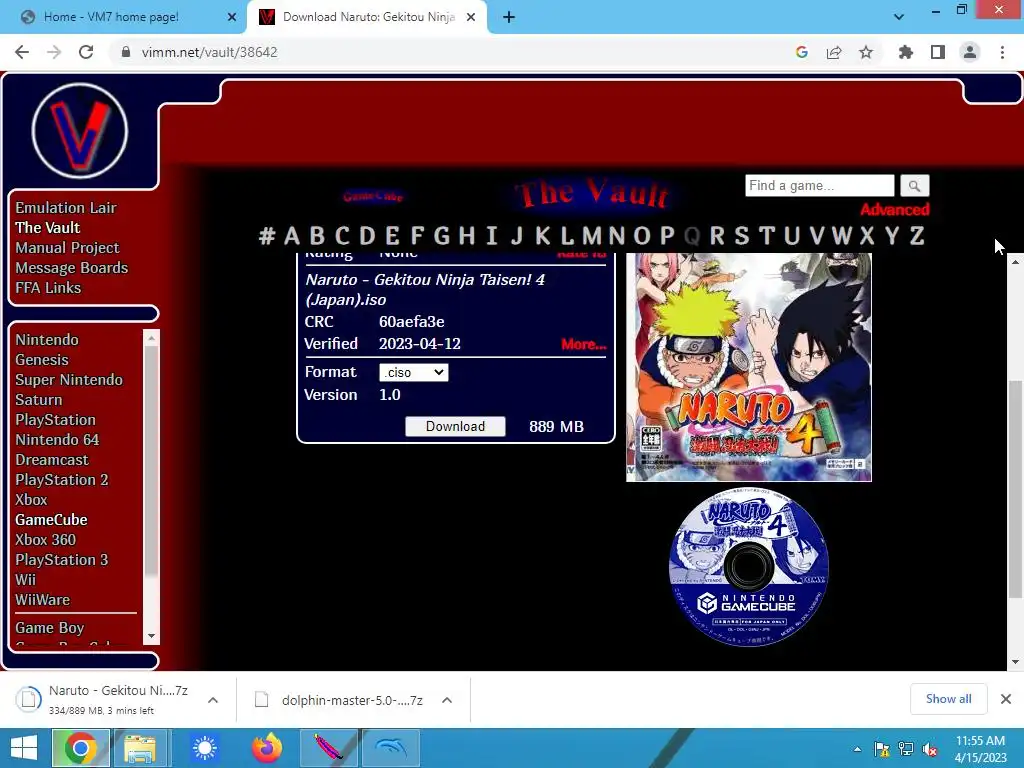Viewport: 1024px width, 768px height.
Task: Click the Download button
Action: pos(455,426)
